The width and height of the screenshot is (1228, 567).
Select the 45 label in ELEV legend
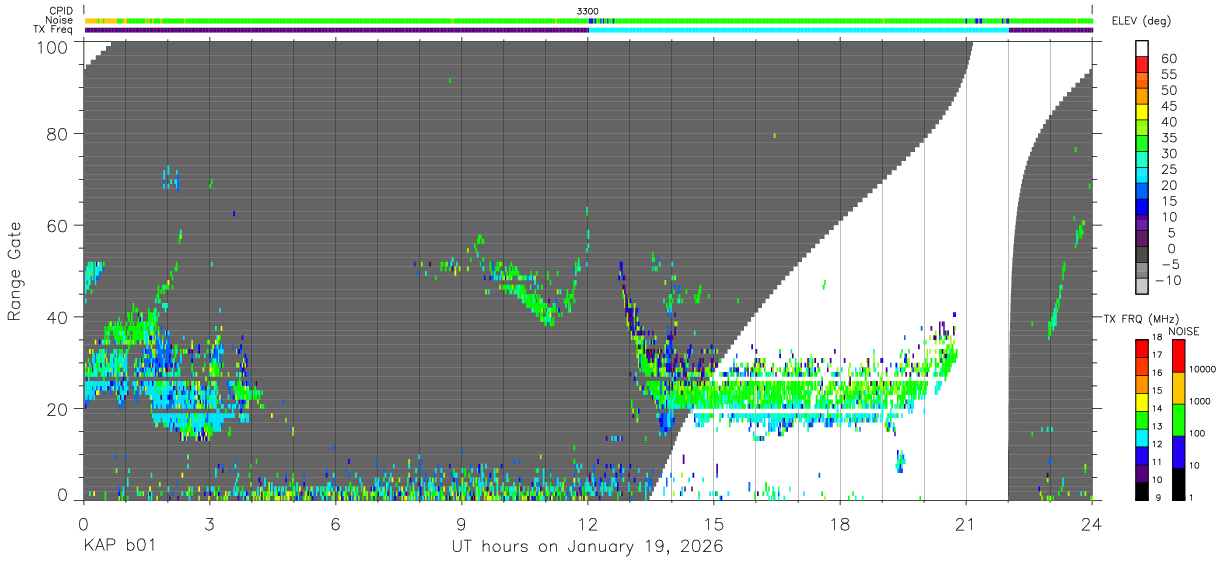(1168, 107)
